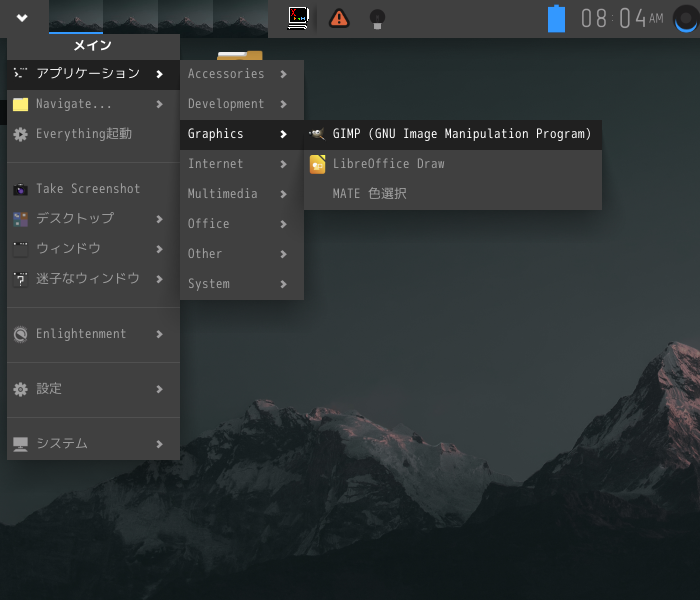Click the yellow Navigate folder icon
This screenshot has width=700, height=600.
20,104
